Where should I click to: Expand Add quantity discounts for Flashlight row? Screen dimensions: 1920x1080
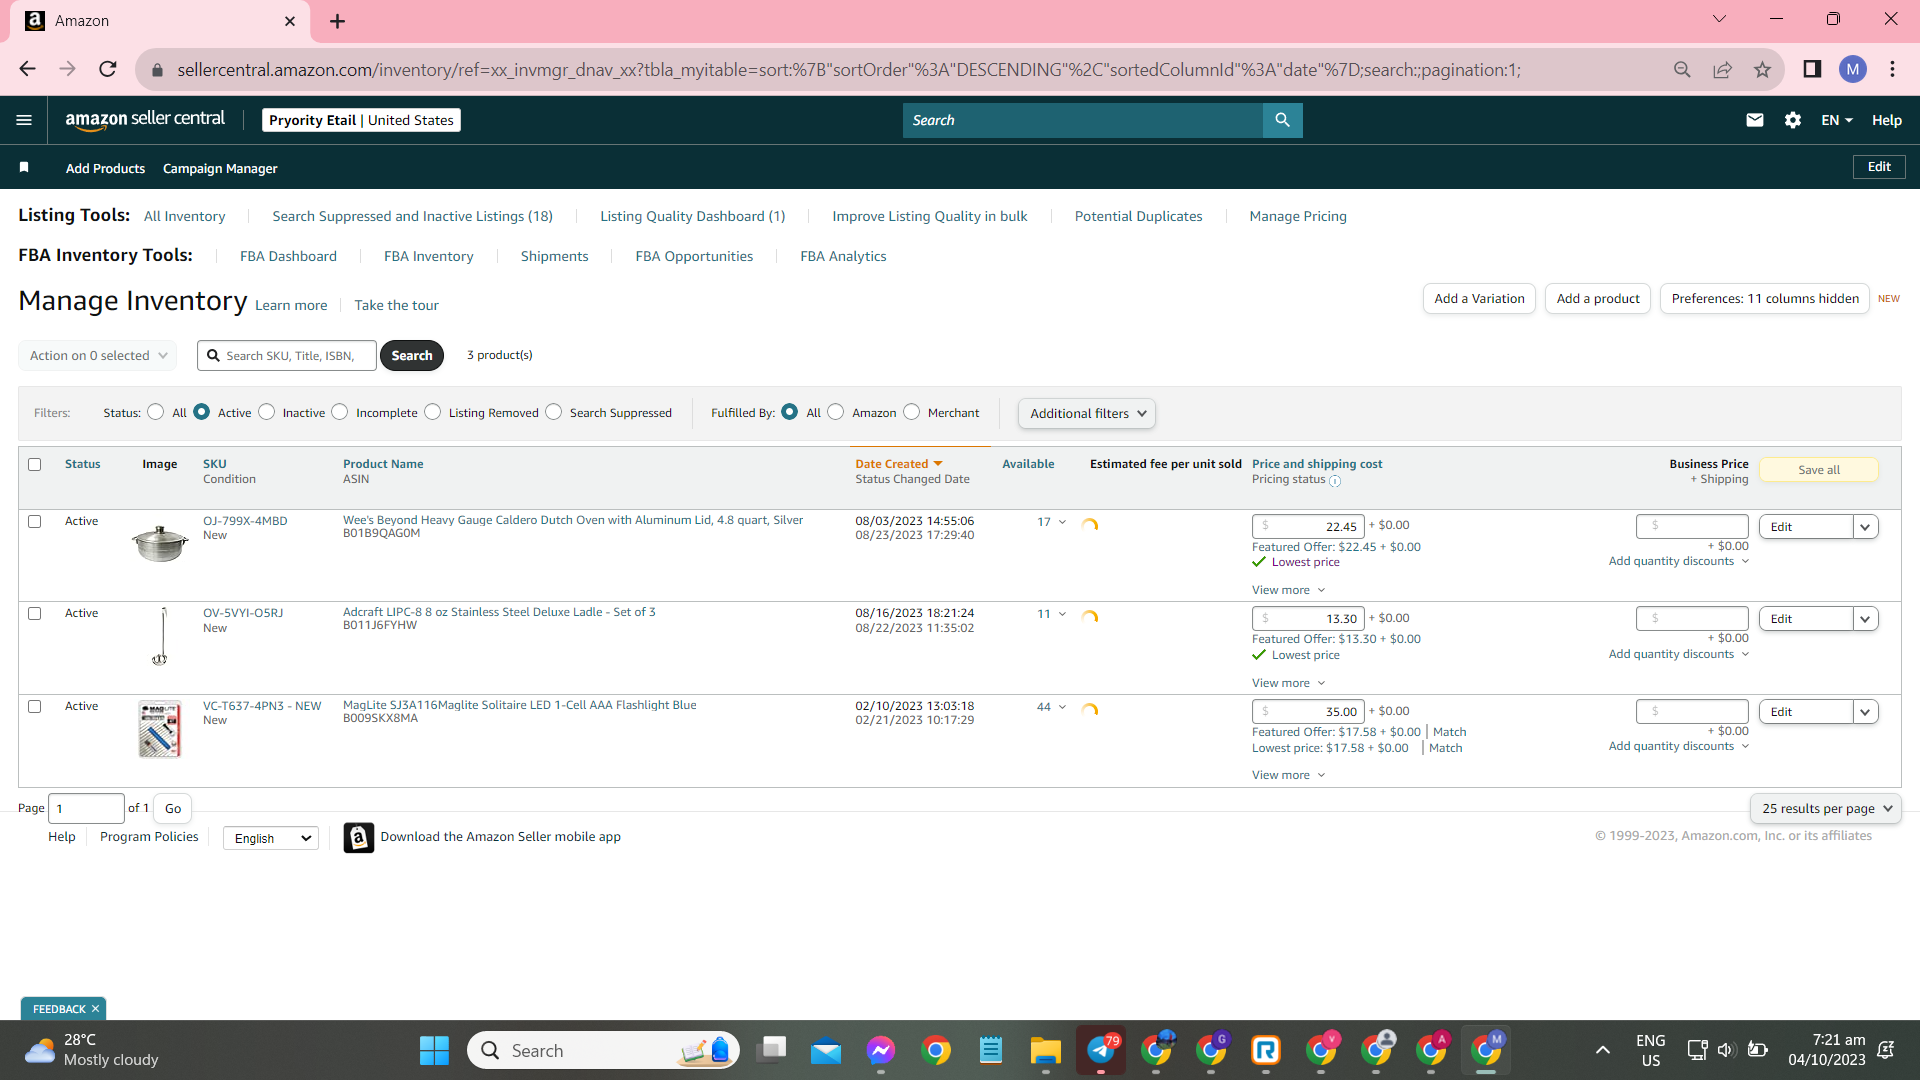pos(1678,746)
